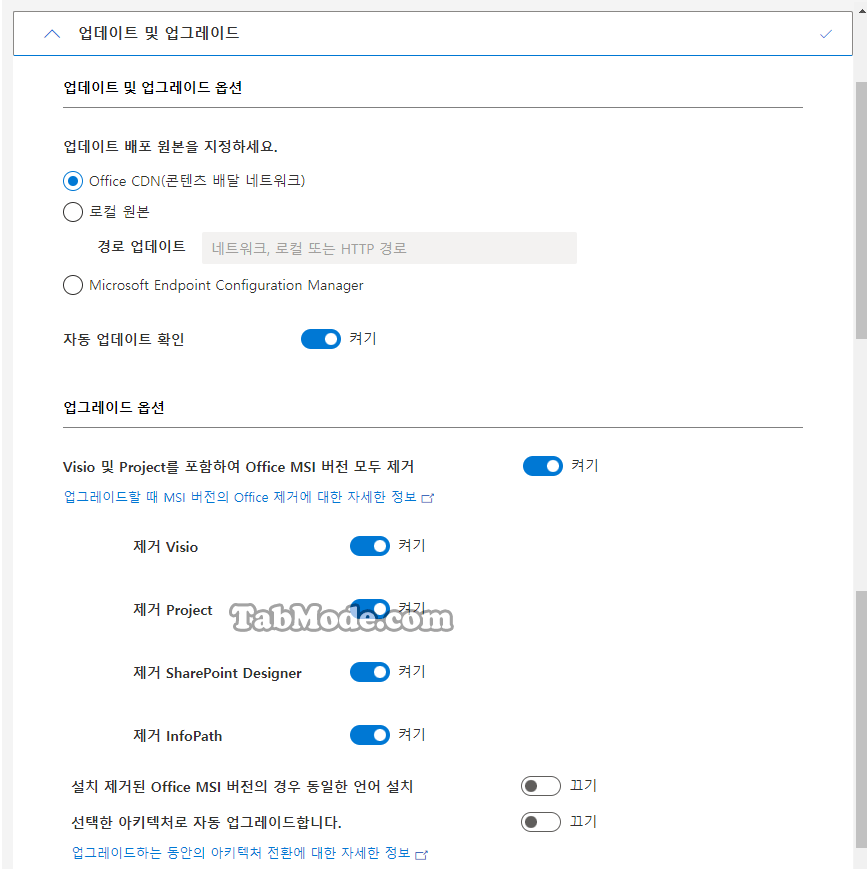This screenshot has height=869, width=867.
Task: Click the checkmark icon in section header
Action: [825, 34]
